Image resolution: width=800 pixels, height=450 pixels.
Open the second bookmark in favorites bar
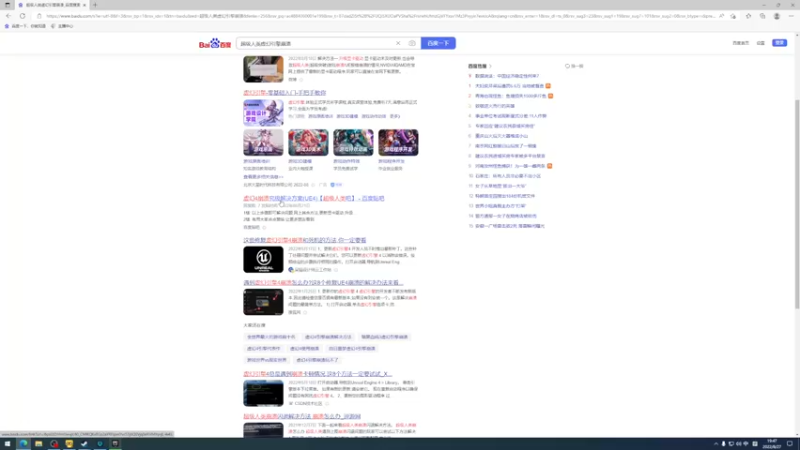click(x=62, y=26)
